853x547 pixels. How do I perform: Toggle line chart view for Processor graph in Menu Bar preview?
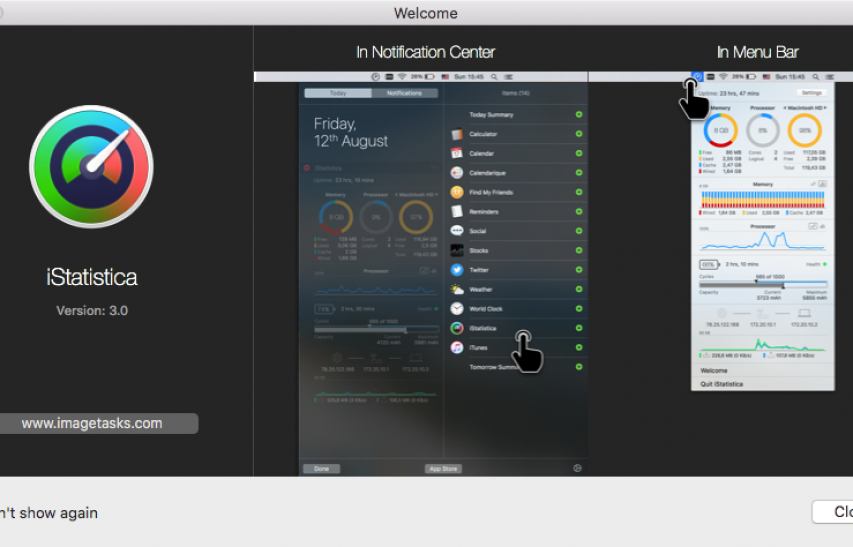click(x=813, y=226)
